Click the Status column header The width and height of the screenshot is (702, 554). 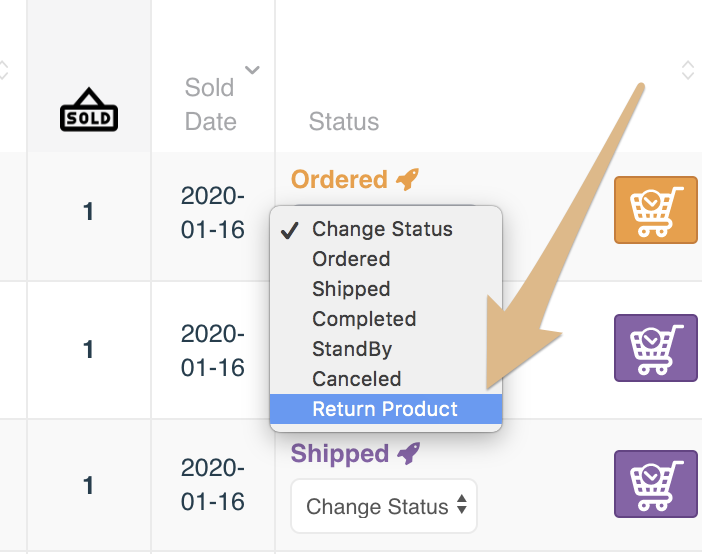344,121
